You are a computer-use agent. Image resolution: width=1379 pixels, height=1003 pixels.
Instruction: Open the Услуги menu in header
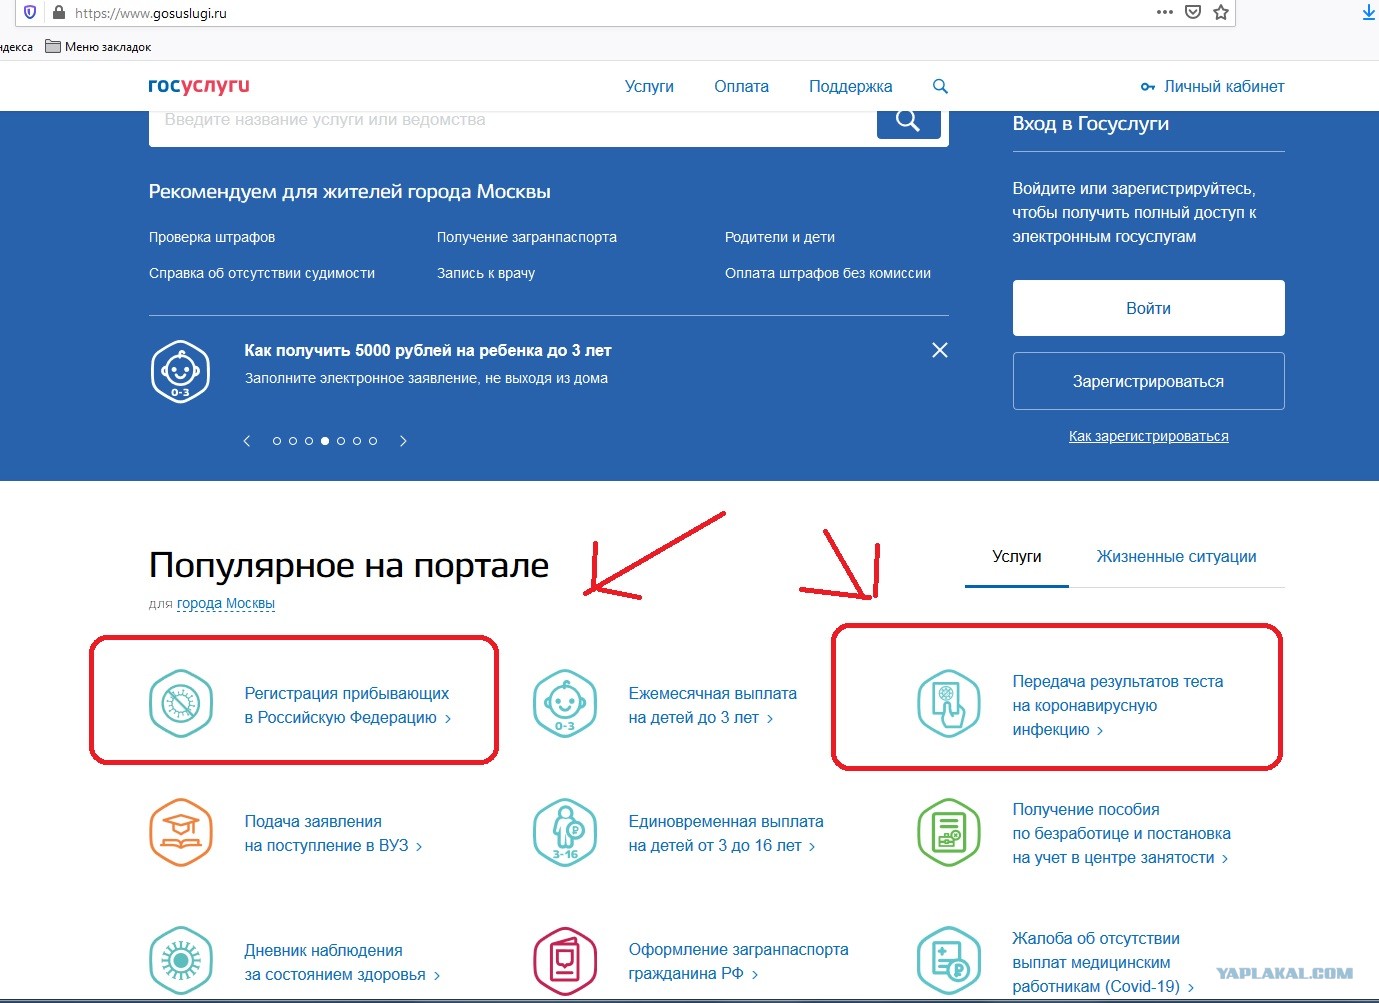coord(649,86)
